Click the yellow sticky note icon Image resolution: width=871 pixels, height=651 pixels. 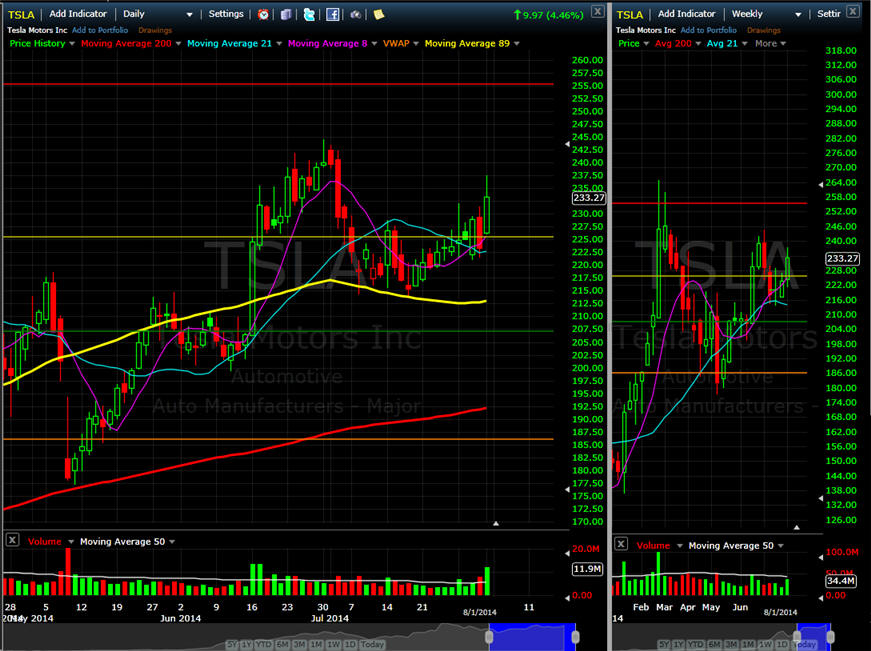[378, 14]
